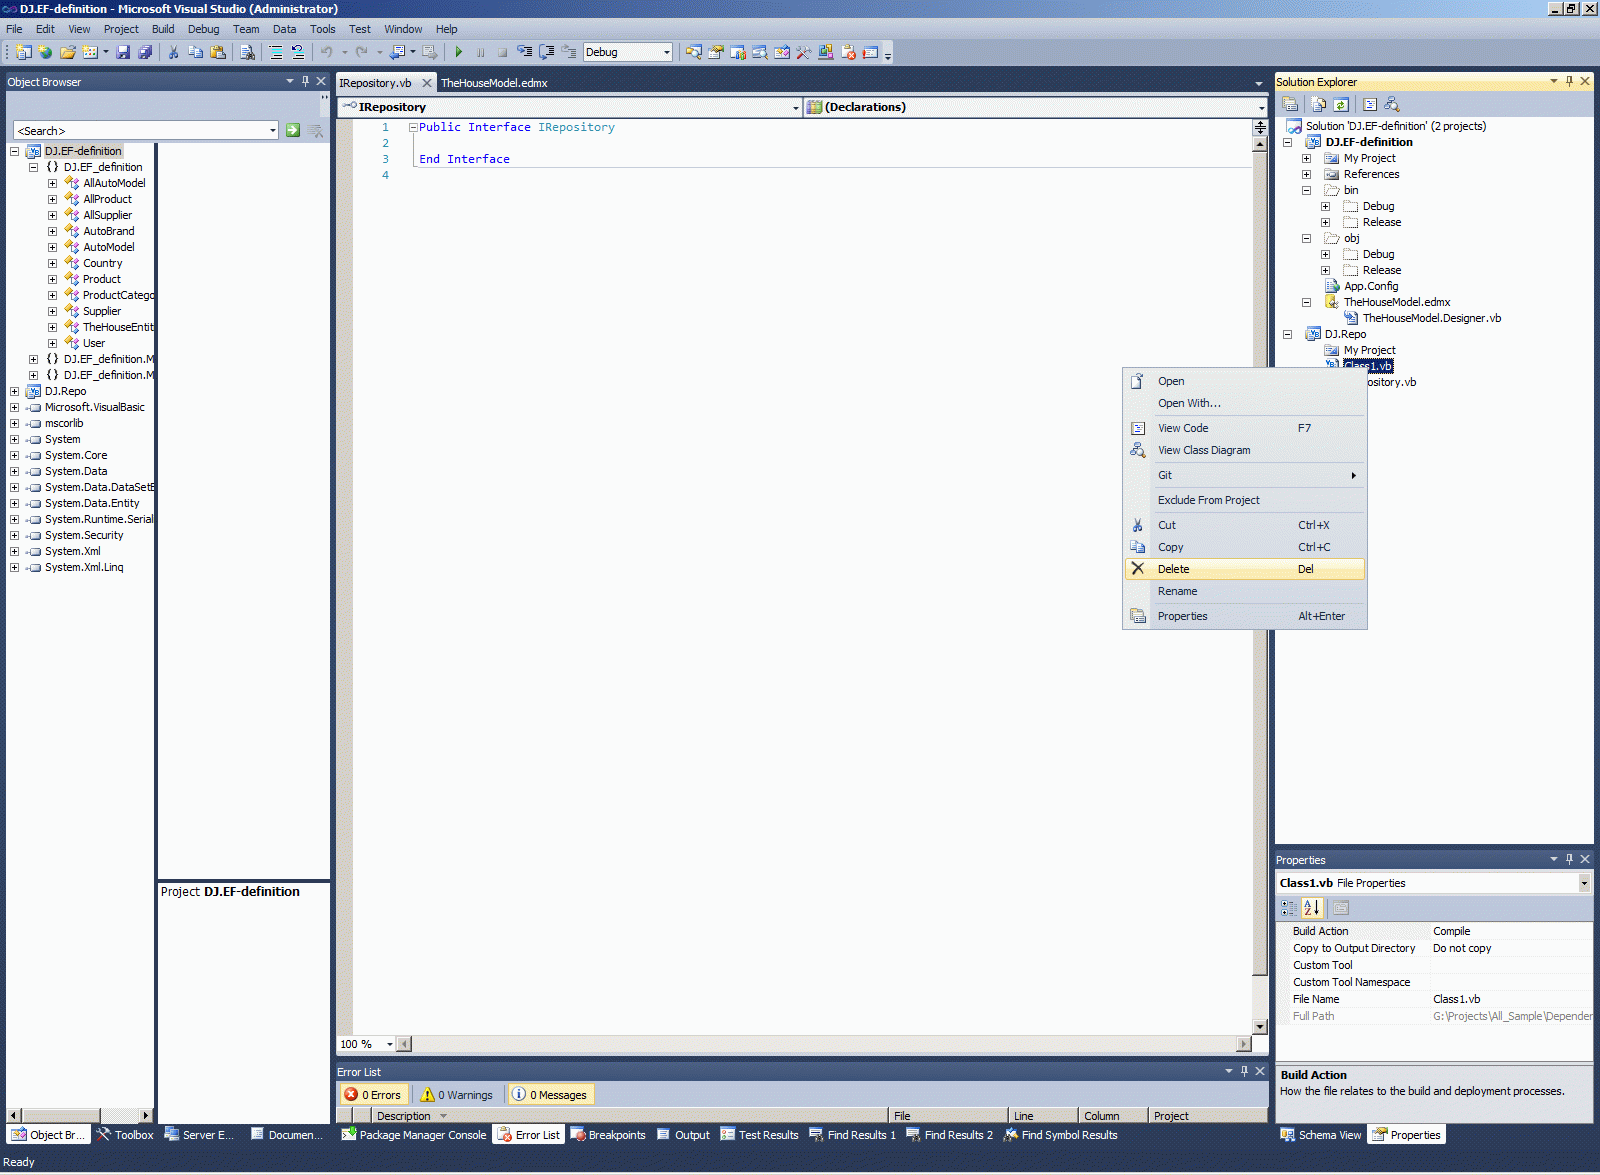Click the Undo arrow in the toolbar
1600x1175 pixels.
(x=326, y=52)
